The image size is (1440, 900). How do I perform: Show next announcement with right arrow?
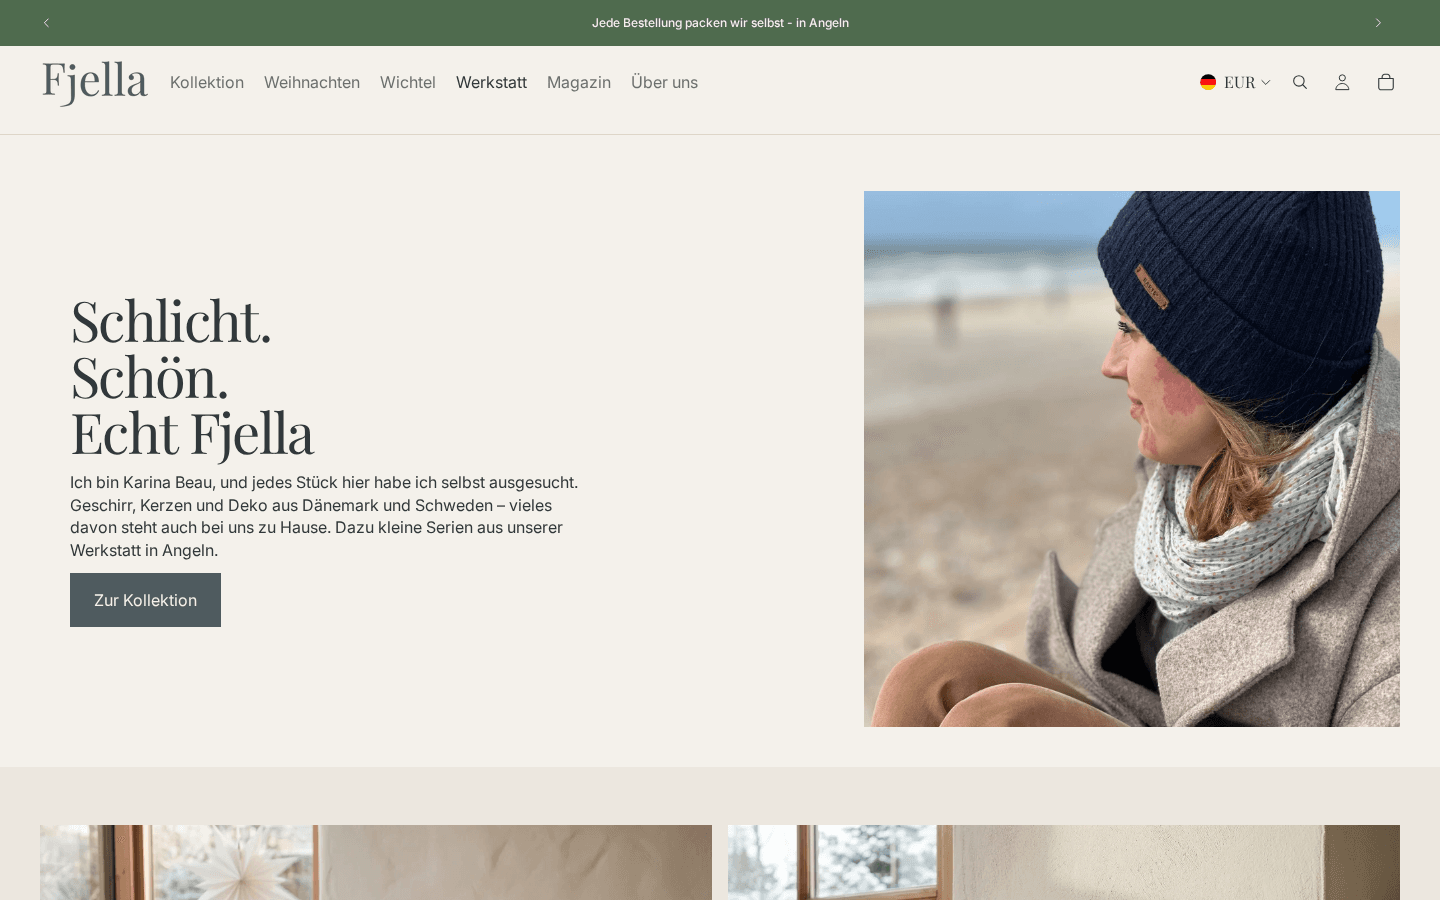(x=1378, y=23)
